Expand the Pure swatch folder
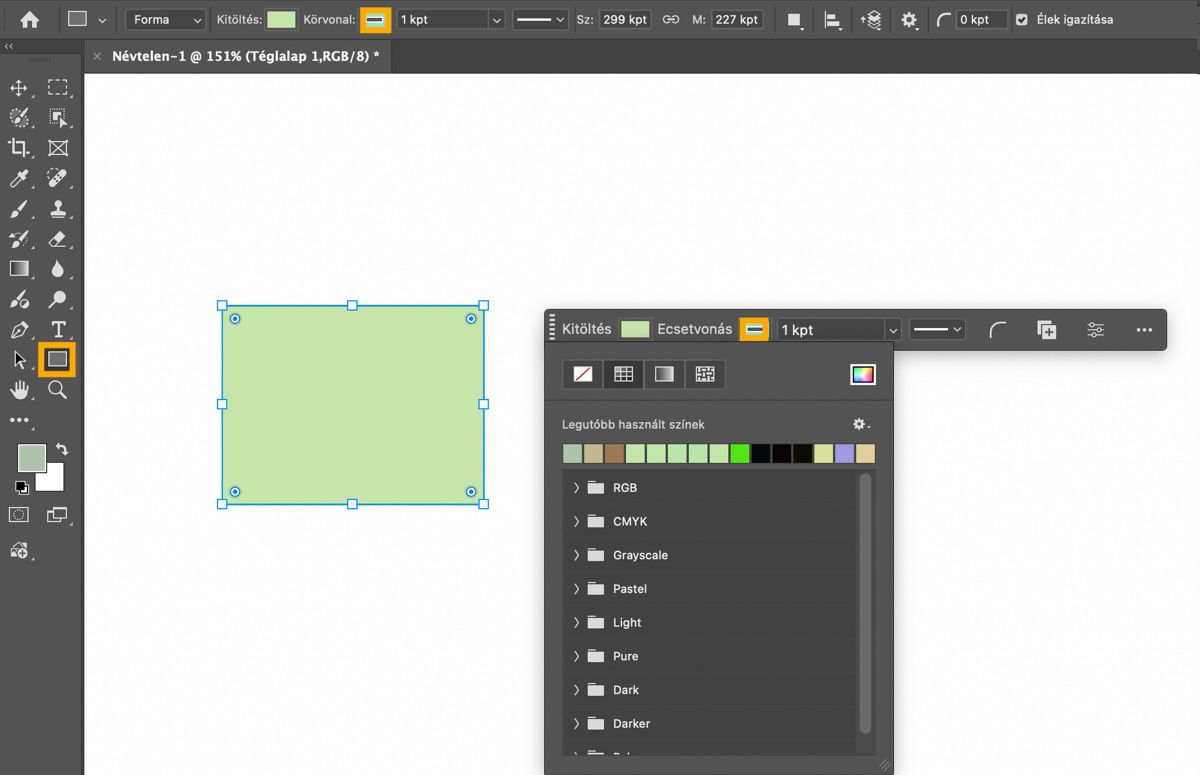Screen dimensions: 1200x775 pyautogui.click(x=576, y=656)
